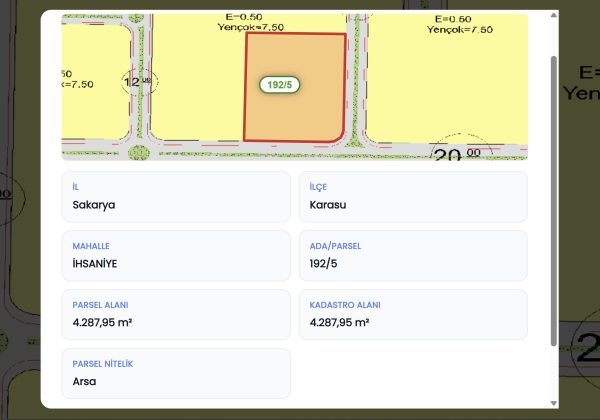Click the vertical scrollbar thumb
This screenshot has height=420, width=600.
click(x=553, y=201)
